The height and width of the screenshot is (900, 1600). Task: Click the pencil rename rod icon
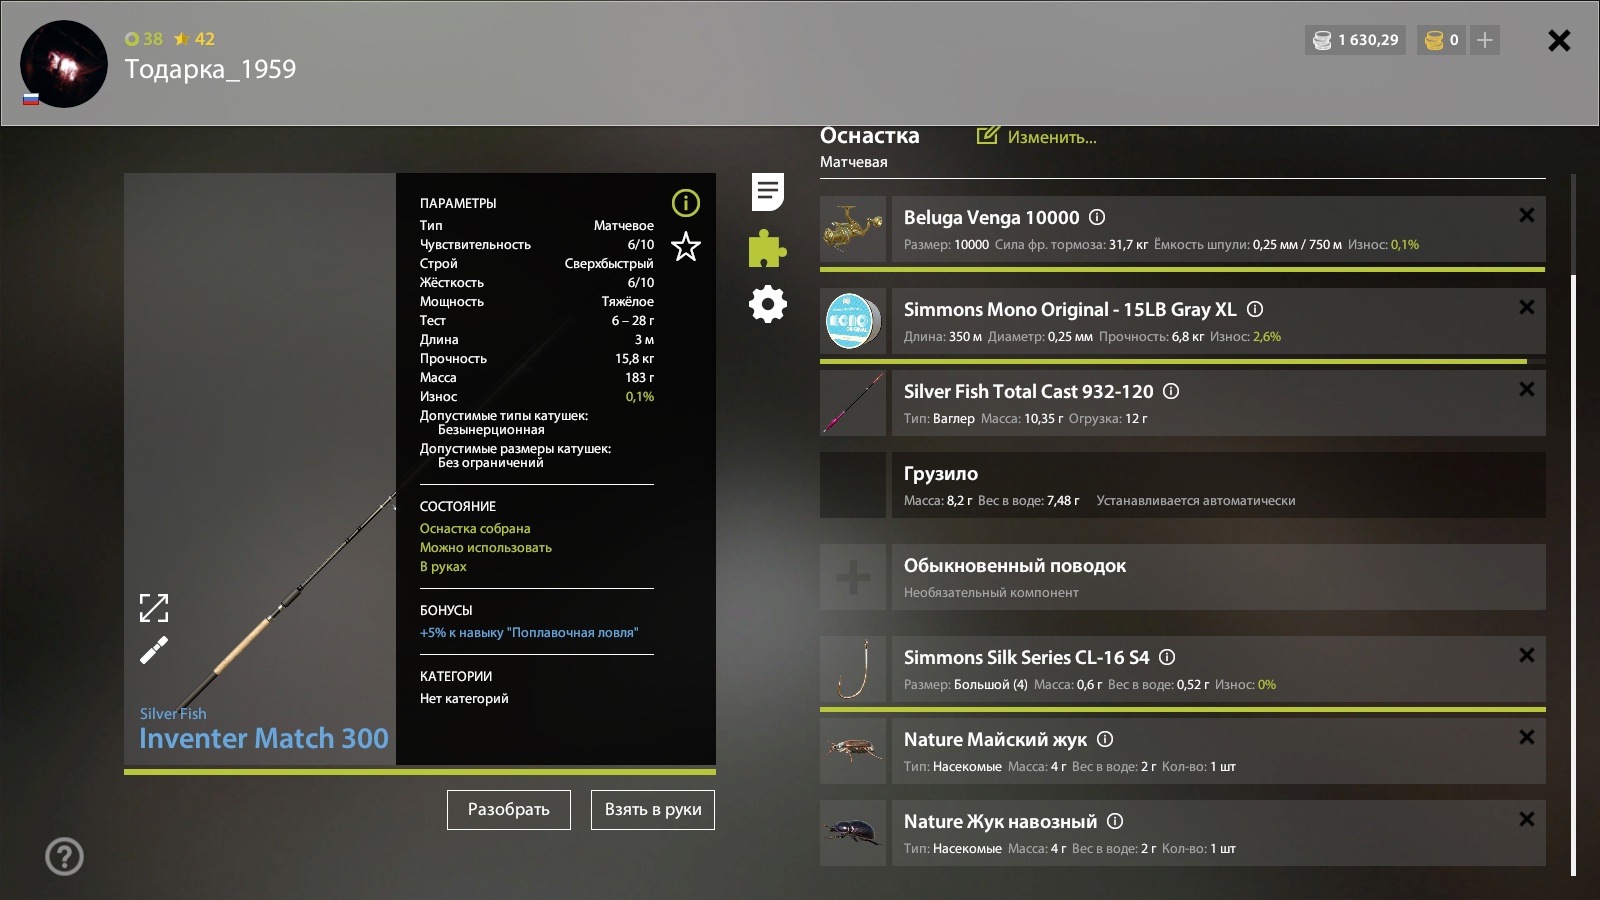click(154, 650)
